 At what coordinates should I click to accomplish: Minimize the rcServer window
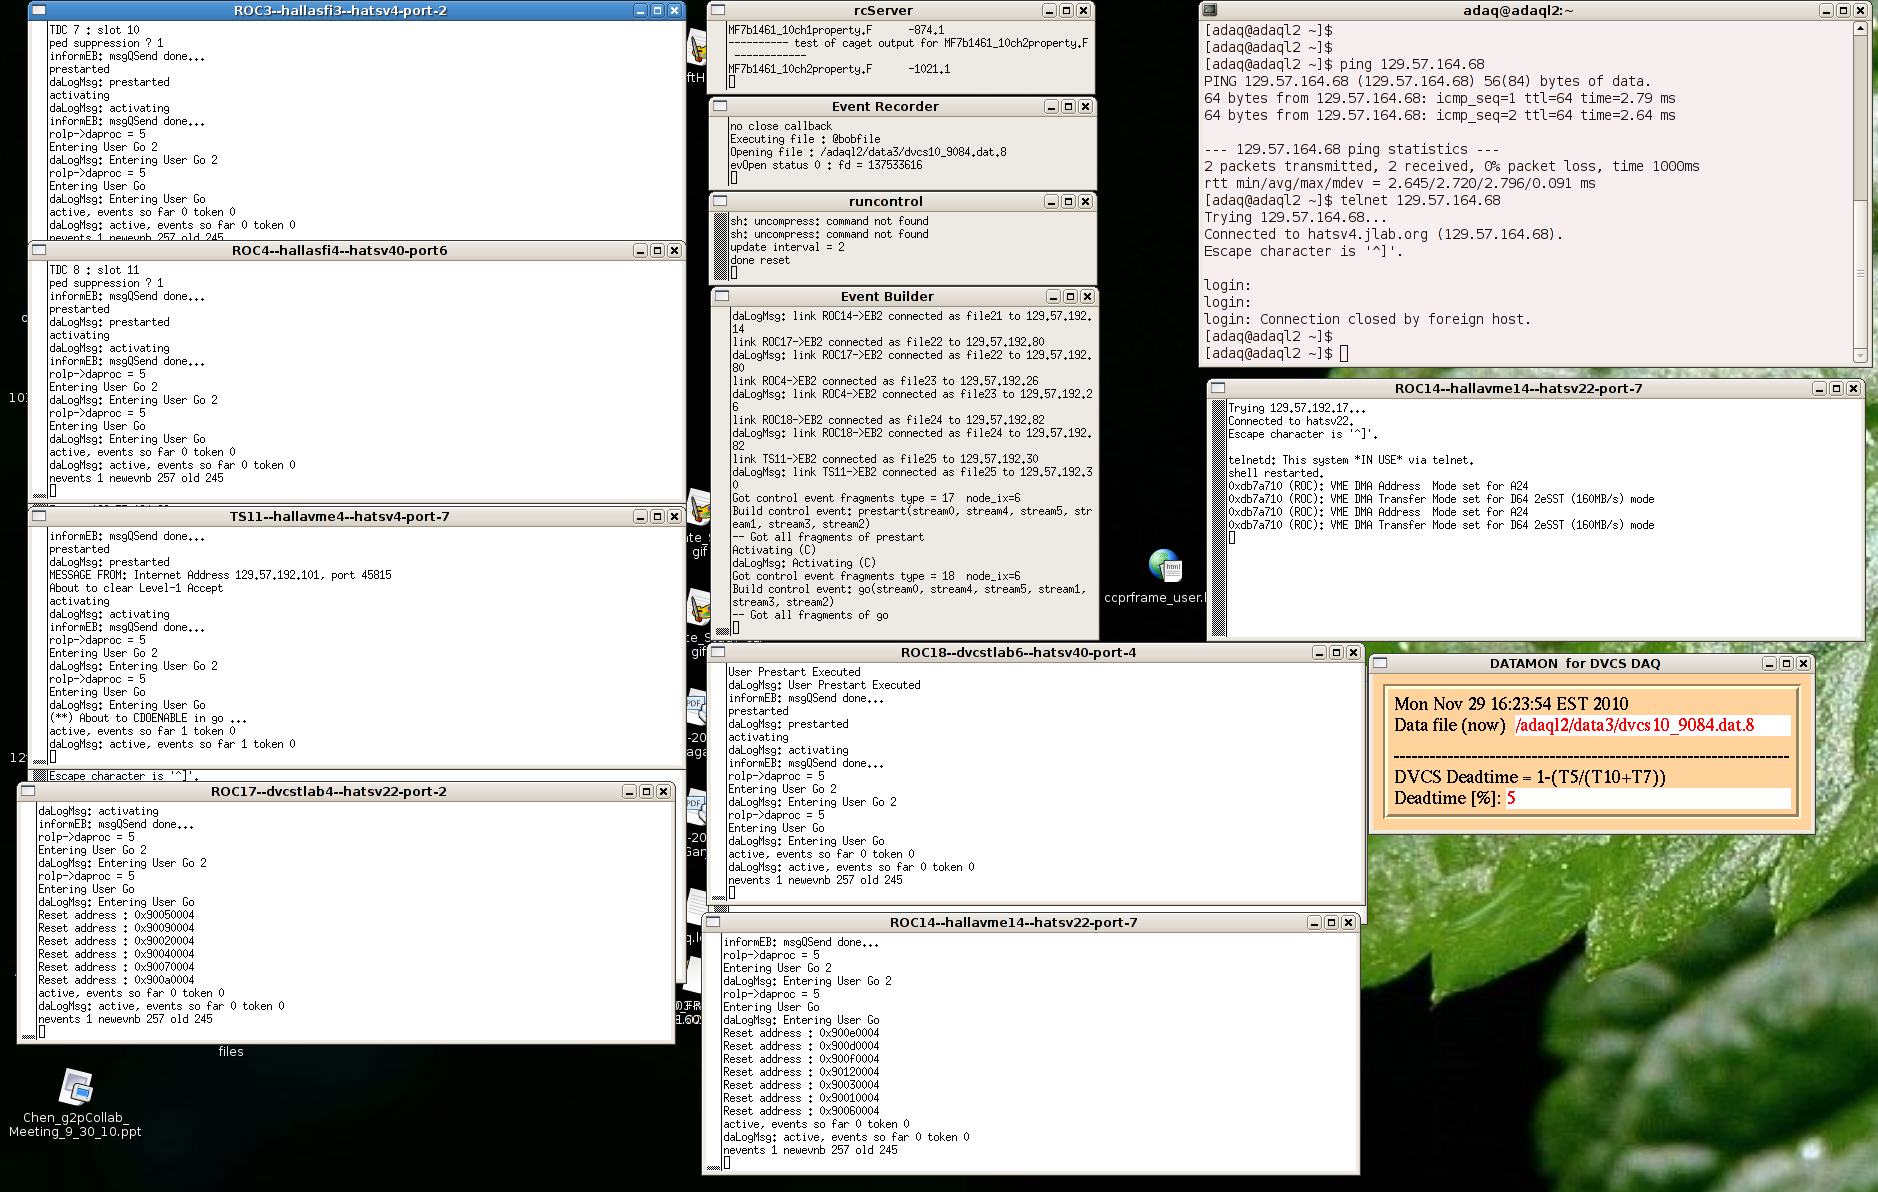pos(1049,10)
